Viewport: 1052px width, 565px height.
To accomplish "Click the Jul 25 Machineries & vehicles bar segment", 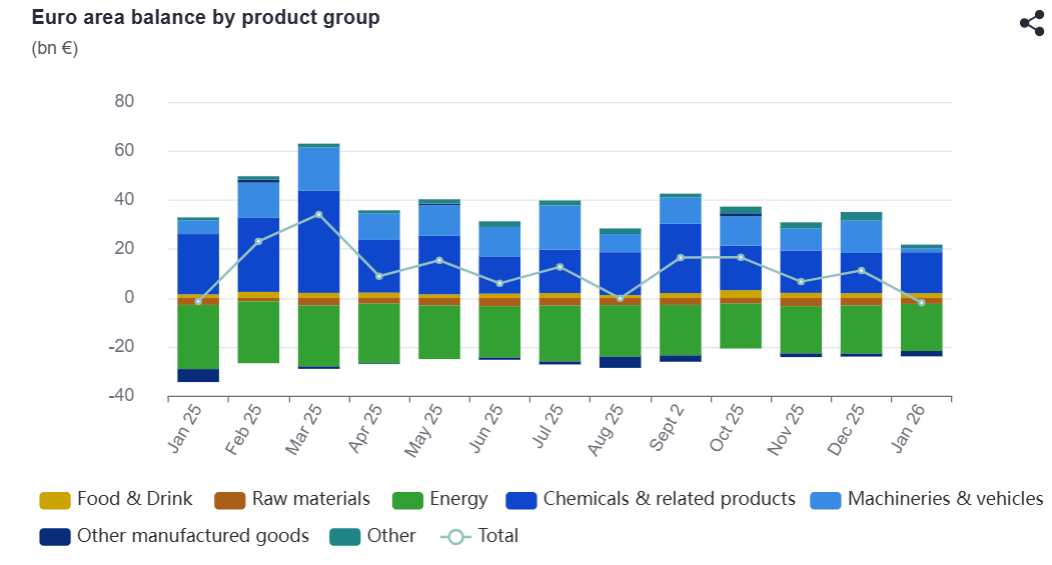I will (x=560, y=227).
